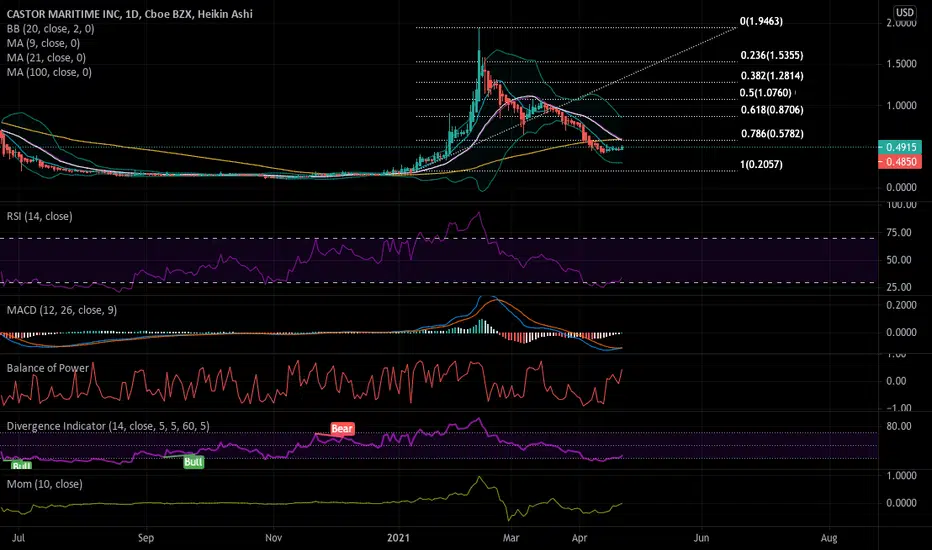Click the 50.00 RSI axis value

(x=899, y=260)
